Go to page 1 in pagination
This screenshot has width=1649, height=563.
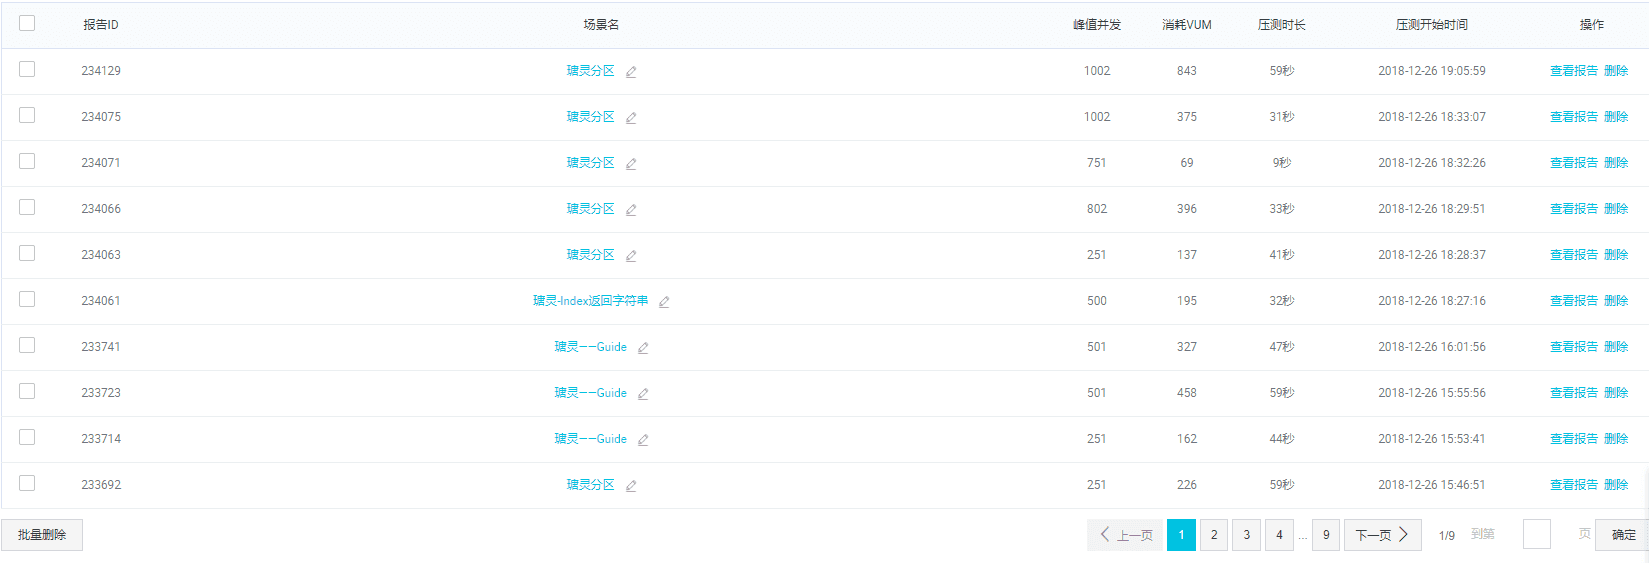tap(1181, 535)
